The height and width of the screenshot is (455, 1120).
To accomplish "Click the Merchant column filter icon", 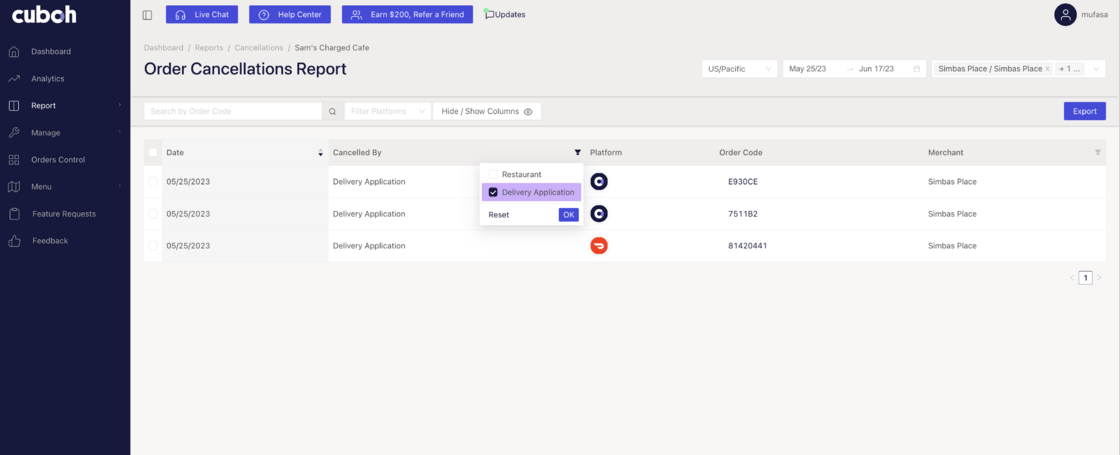I will pyautogui.click(x=1097, y=153).
